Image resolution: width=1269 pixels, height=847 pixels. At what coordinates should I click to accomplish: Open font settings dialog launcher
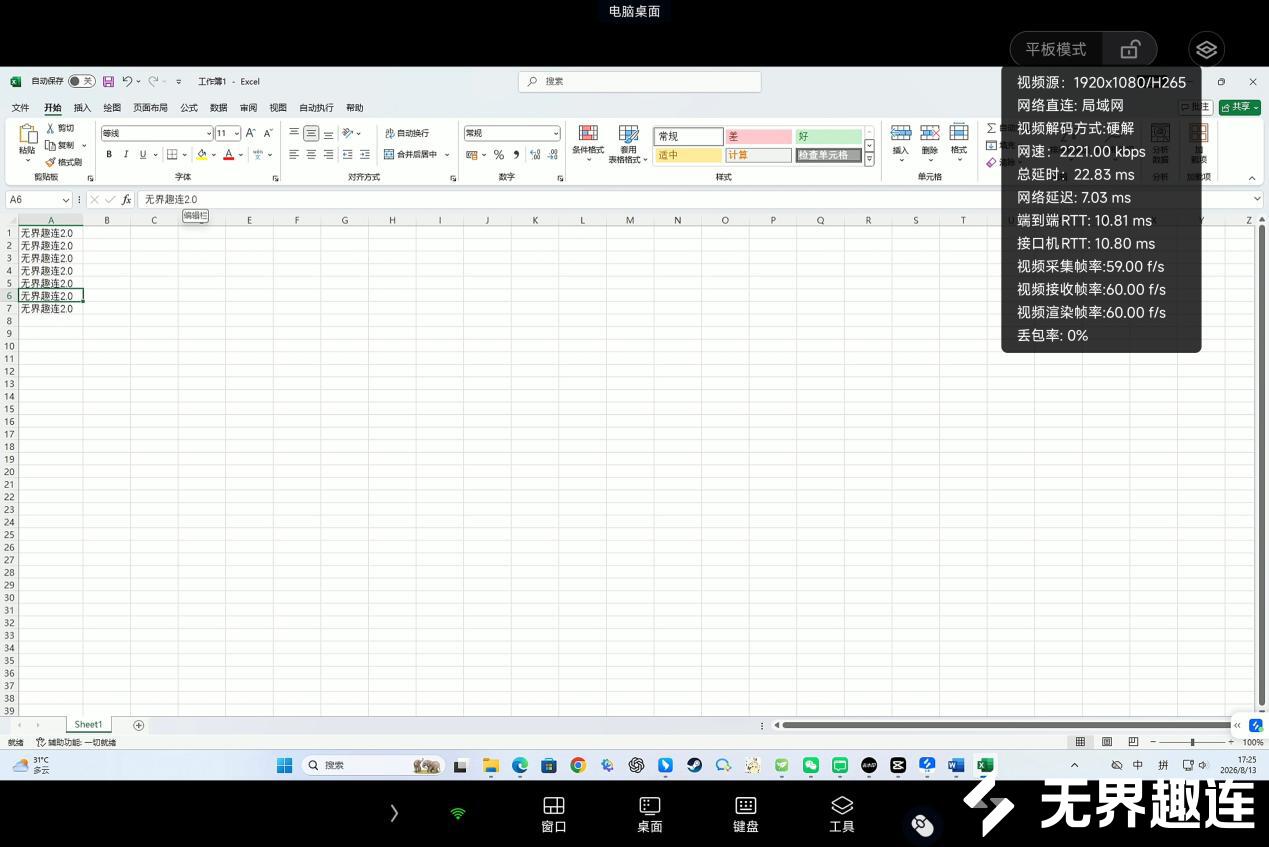click(275, 178)
